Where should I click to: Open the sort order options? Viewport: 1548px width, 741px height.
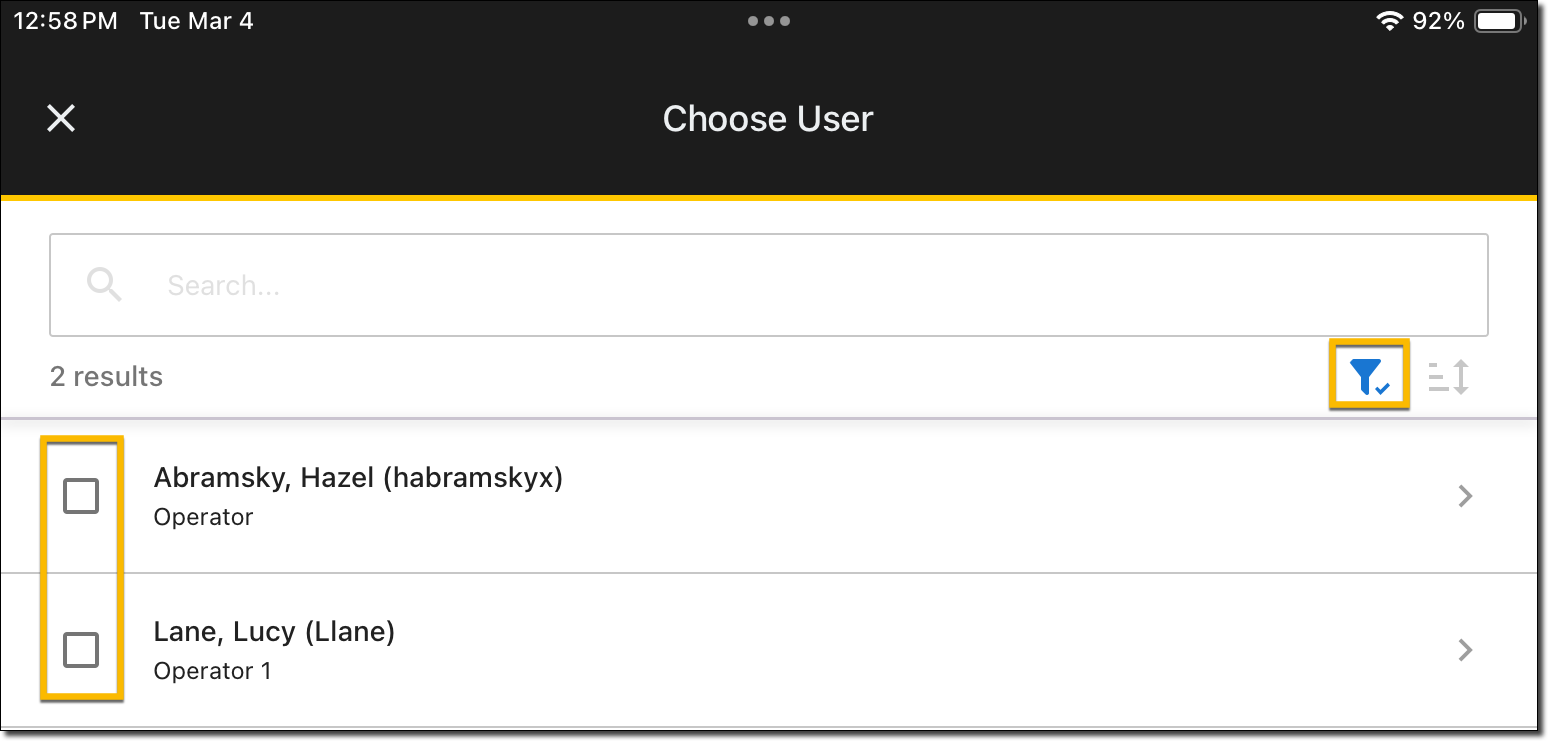click(x=1449, y=377)
